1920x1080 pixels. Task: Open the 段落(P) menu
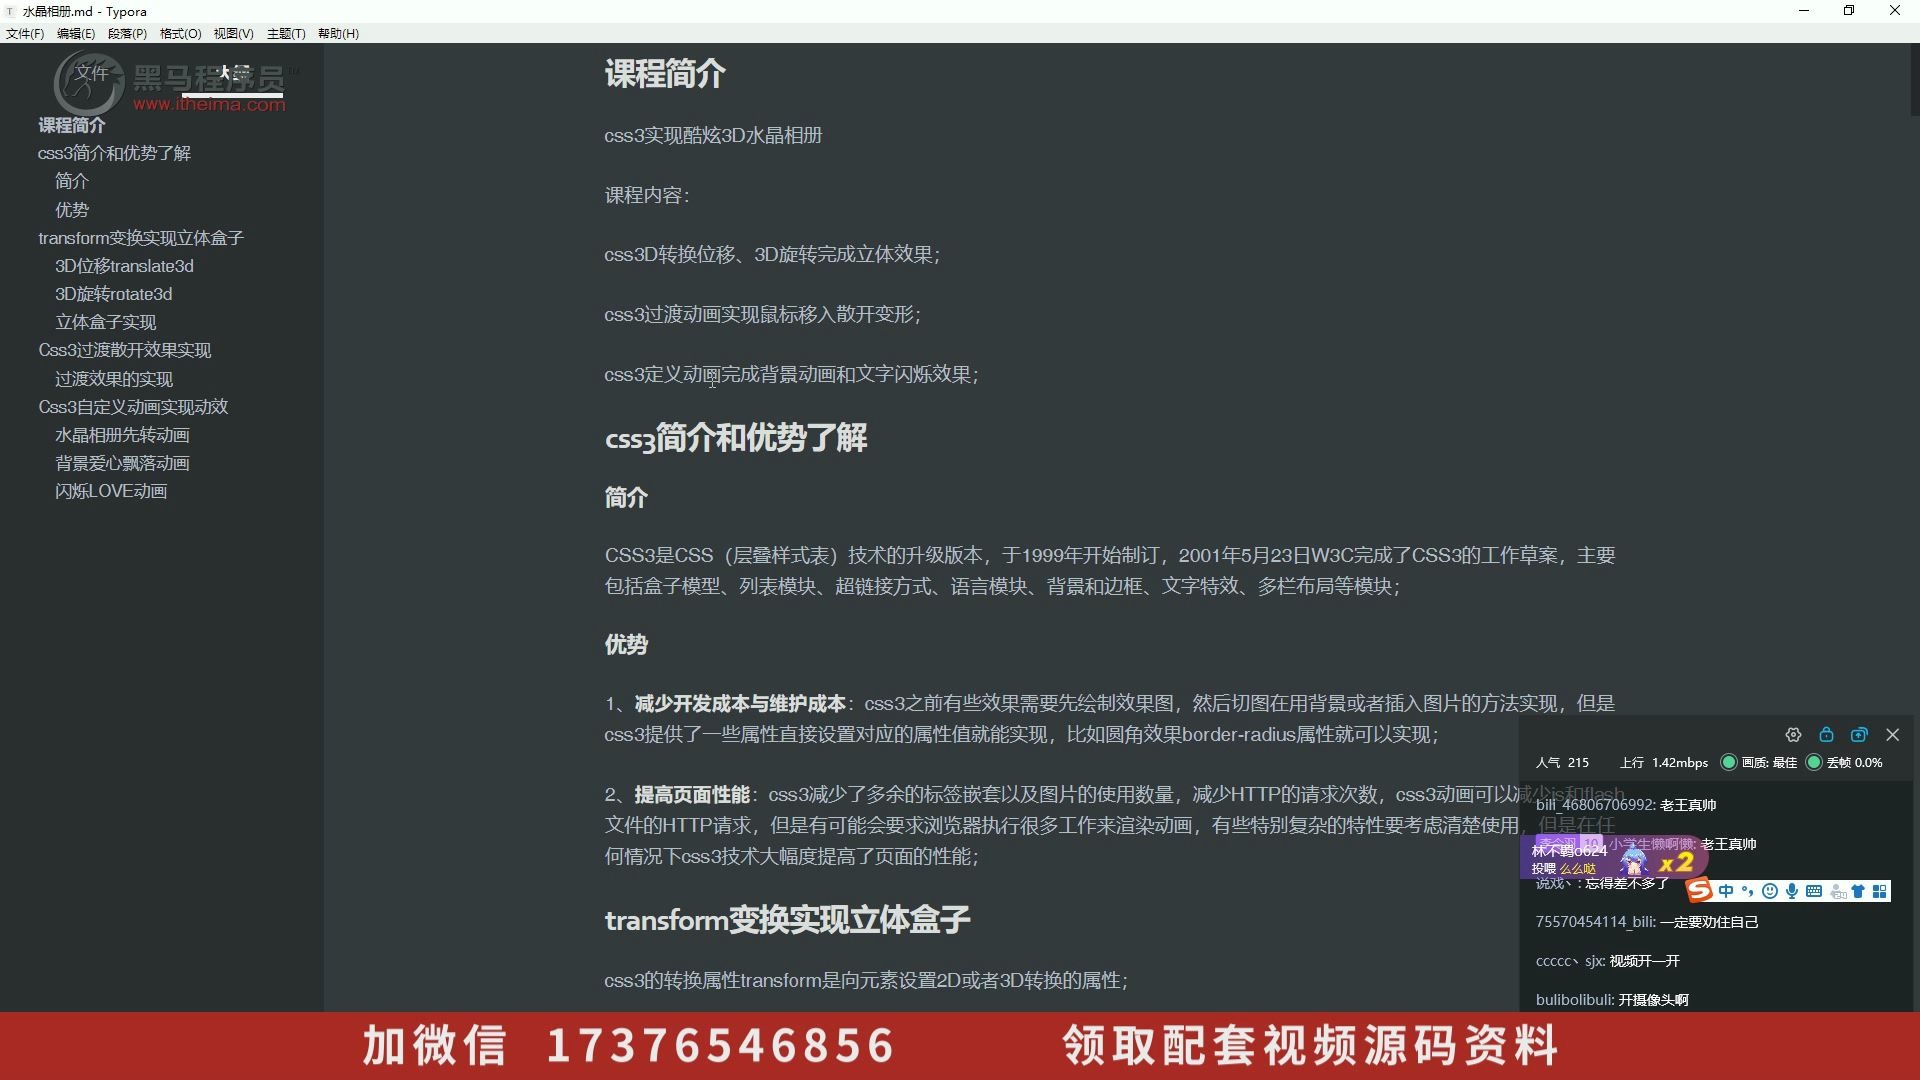click(x=127, y=33)
